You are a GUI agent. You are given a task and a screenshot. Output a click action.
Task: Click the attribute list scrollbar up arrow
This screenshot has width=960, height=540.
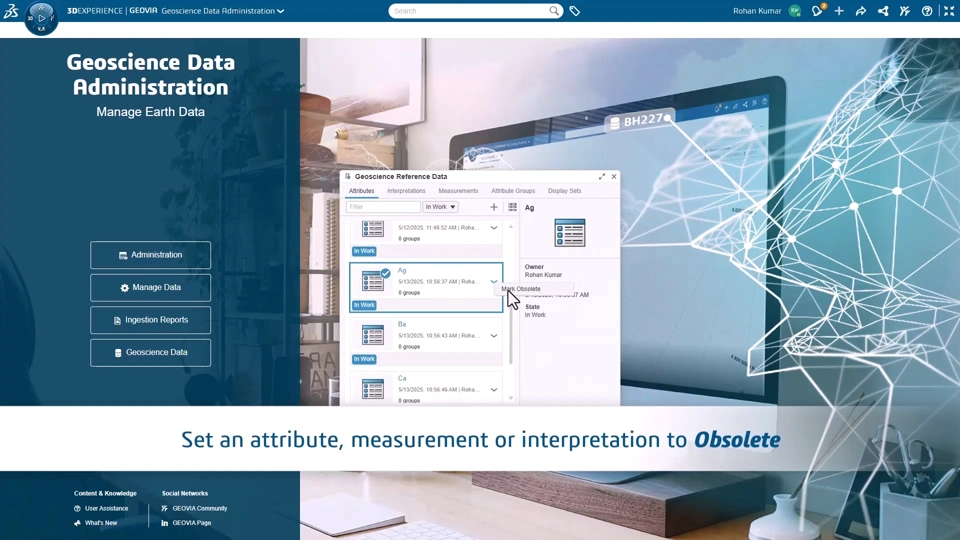pyautogui.click(x=511, y=227)
